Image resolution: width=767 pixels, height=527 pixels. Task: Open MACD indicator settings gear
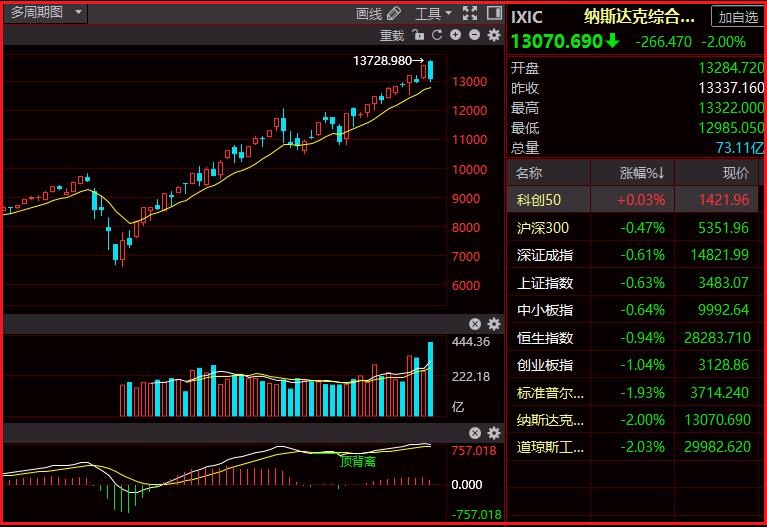[494, 433]
